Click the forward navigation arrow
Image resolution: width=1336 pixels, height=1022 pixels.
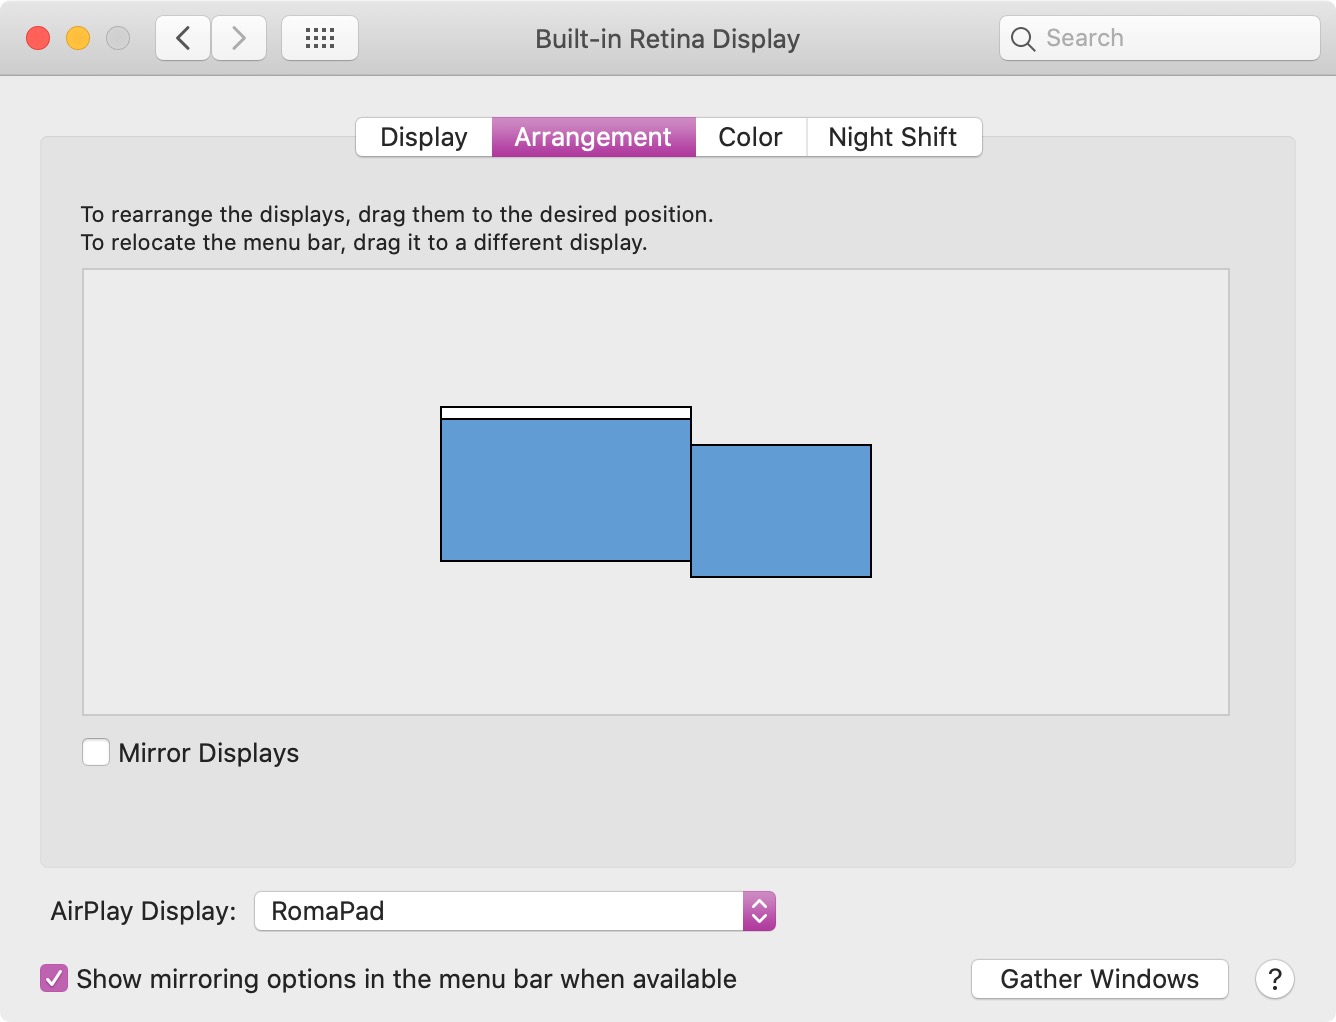tap(239, 39)
